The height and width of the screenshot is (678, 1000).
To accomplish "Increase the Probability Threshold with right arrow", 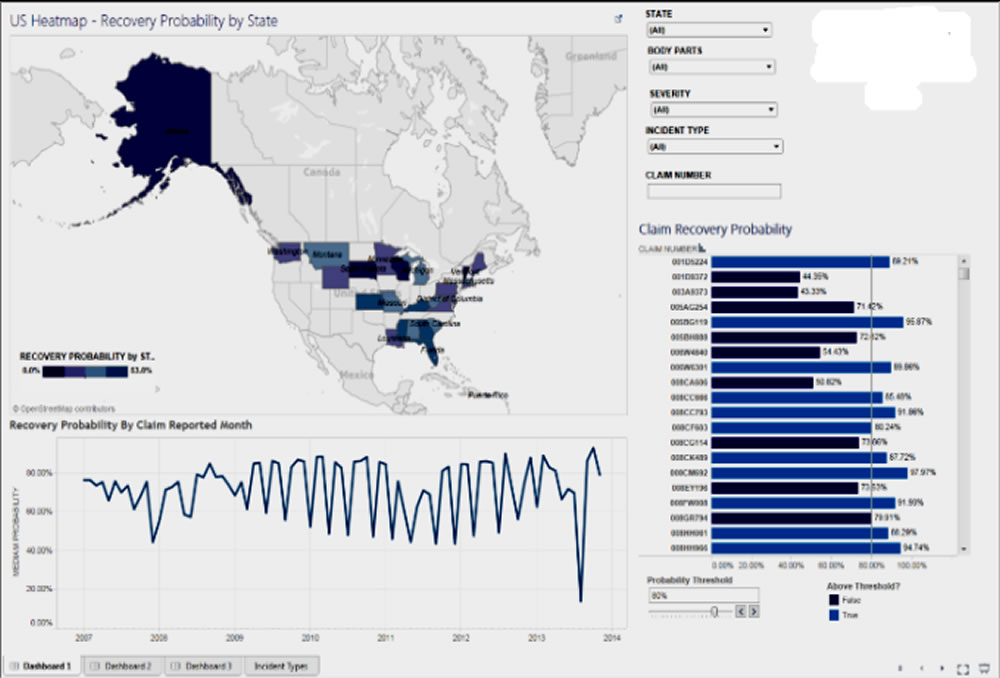I will click(752, 611).
